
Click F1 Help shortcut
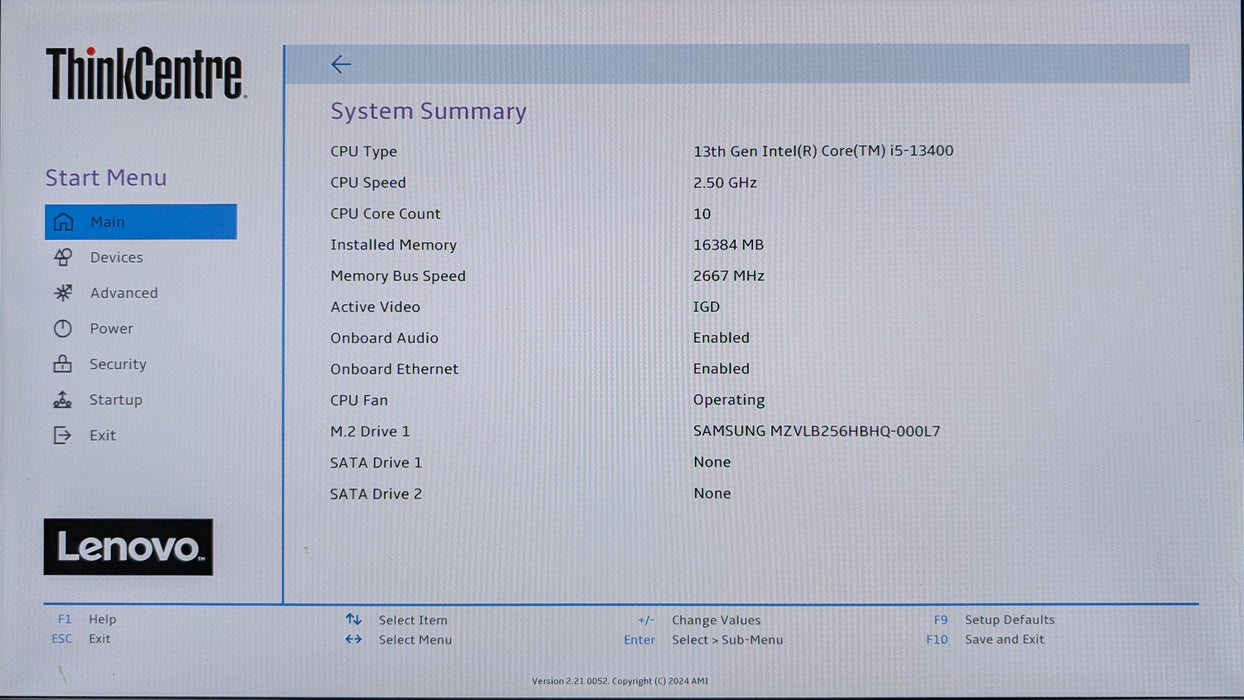tap(87, 620)
